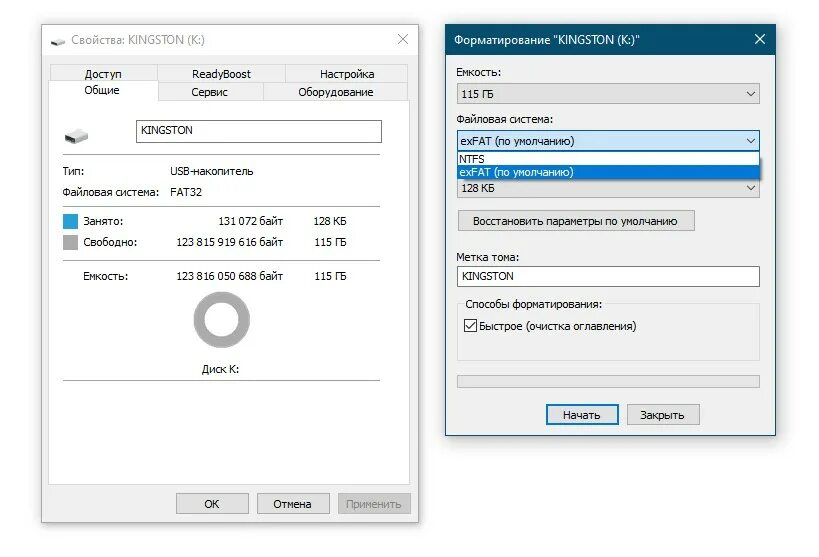The height and width of the screenshot is (557, 819).
Task: Click the Метка тома KINGSTON text field
Action: [x=608, y=276]
